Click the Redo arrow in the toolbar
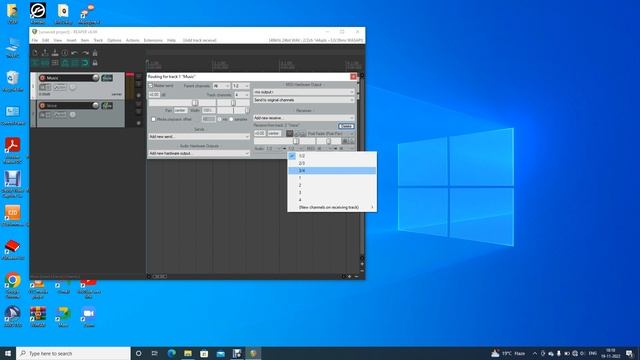This screenshot has width=640, height=360. click(85, 53)
